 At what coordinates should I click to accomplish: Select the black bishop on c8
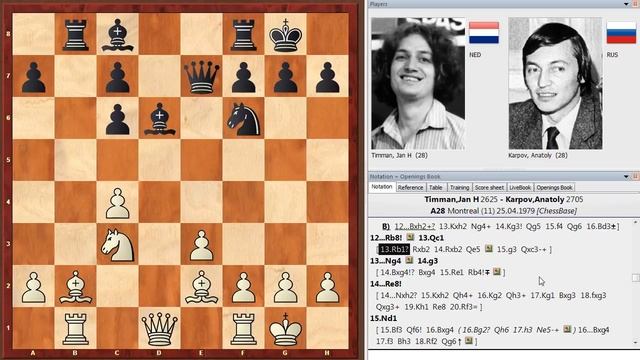(x=118, y=34)
